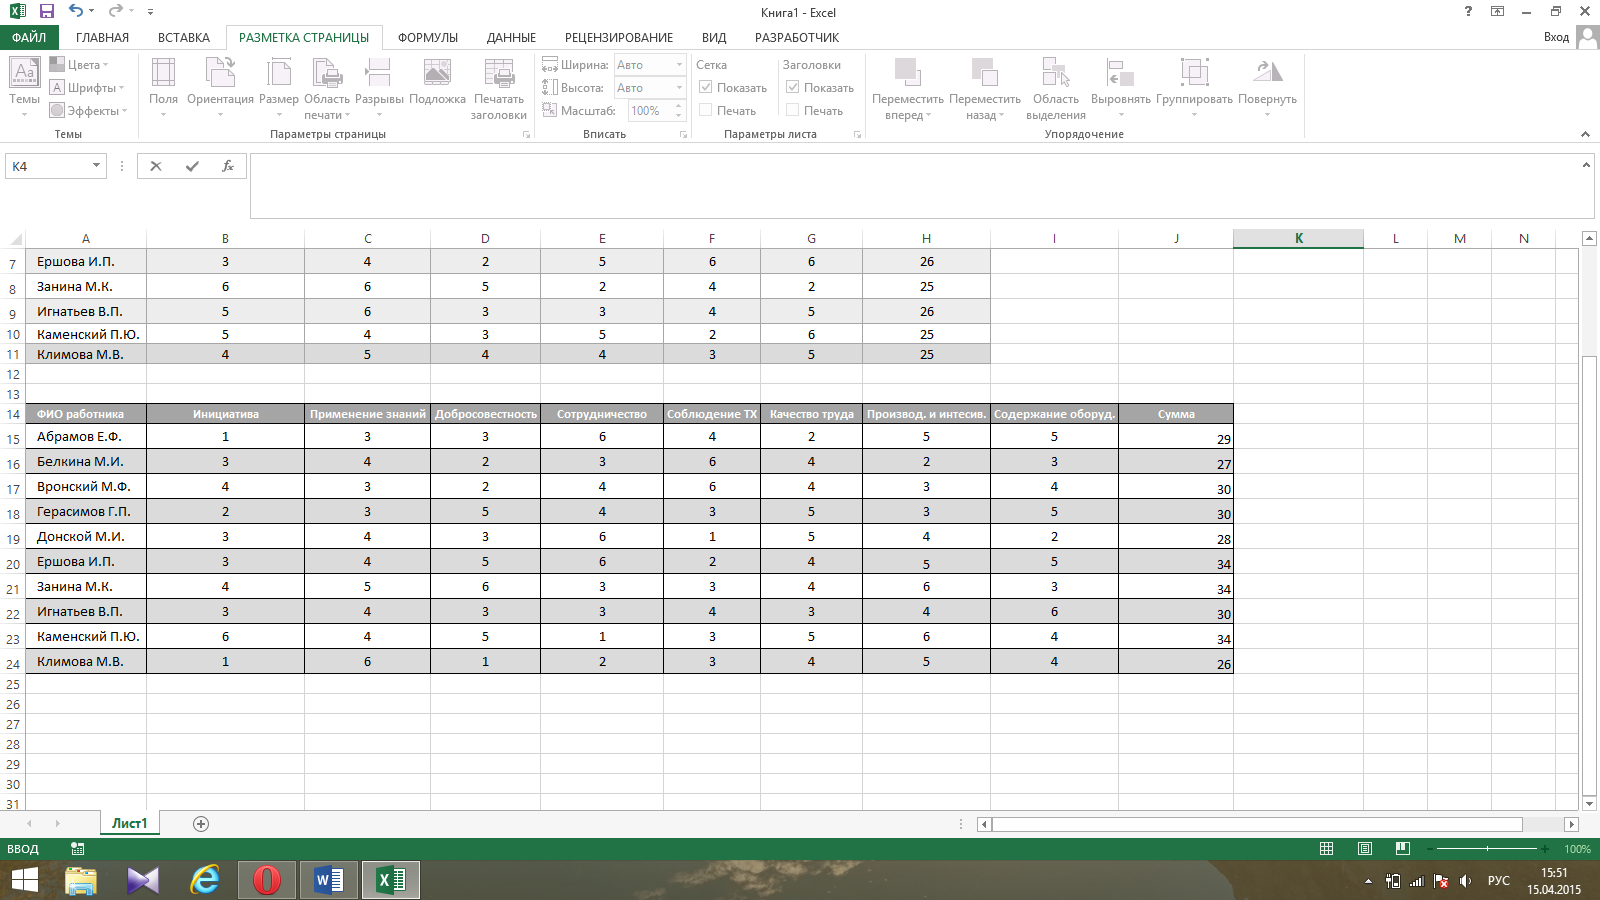Select the Лист1 sheet tab
1600x900 pixels.
click(x=129, y=823)
